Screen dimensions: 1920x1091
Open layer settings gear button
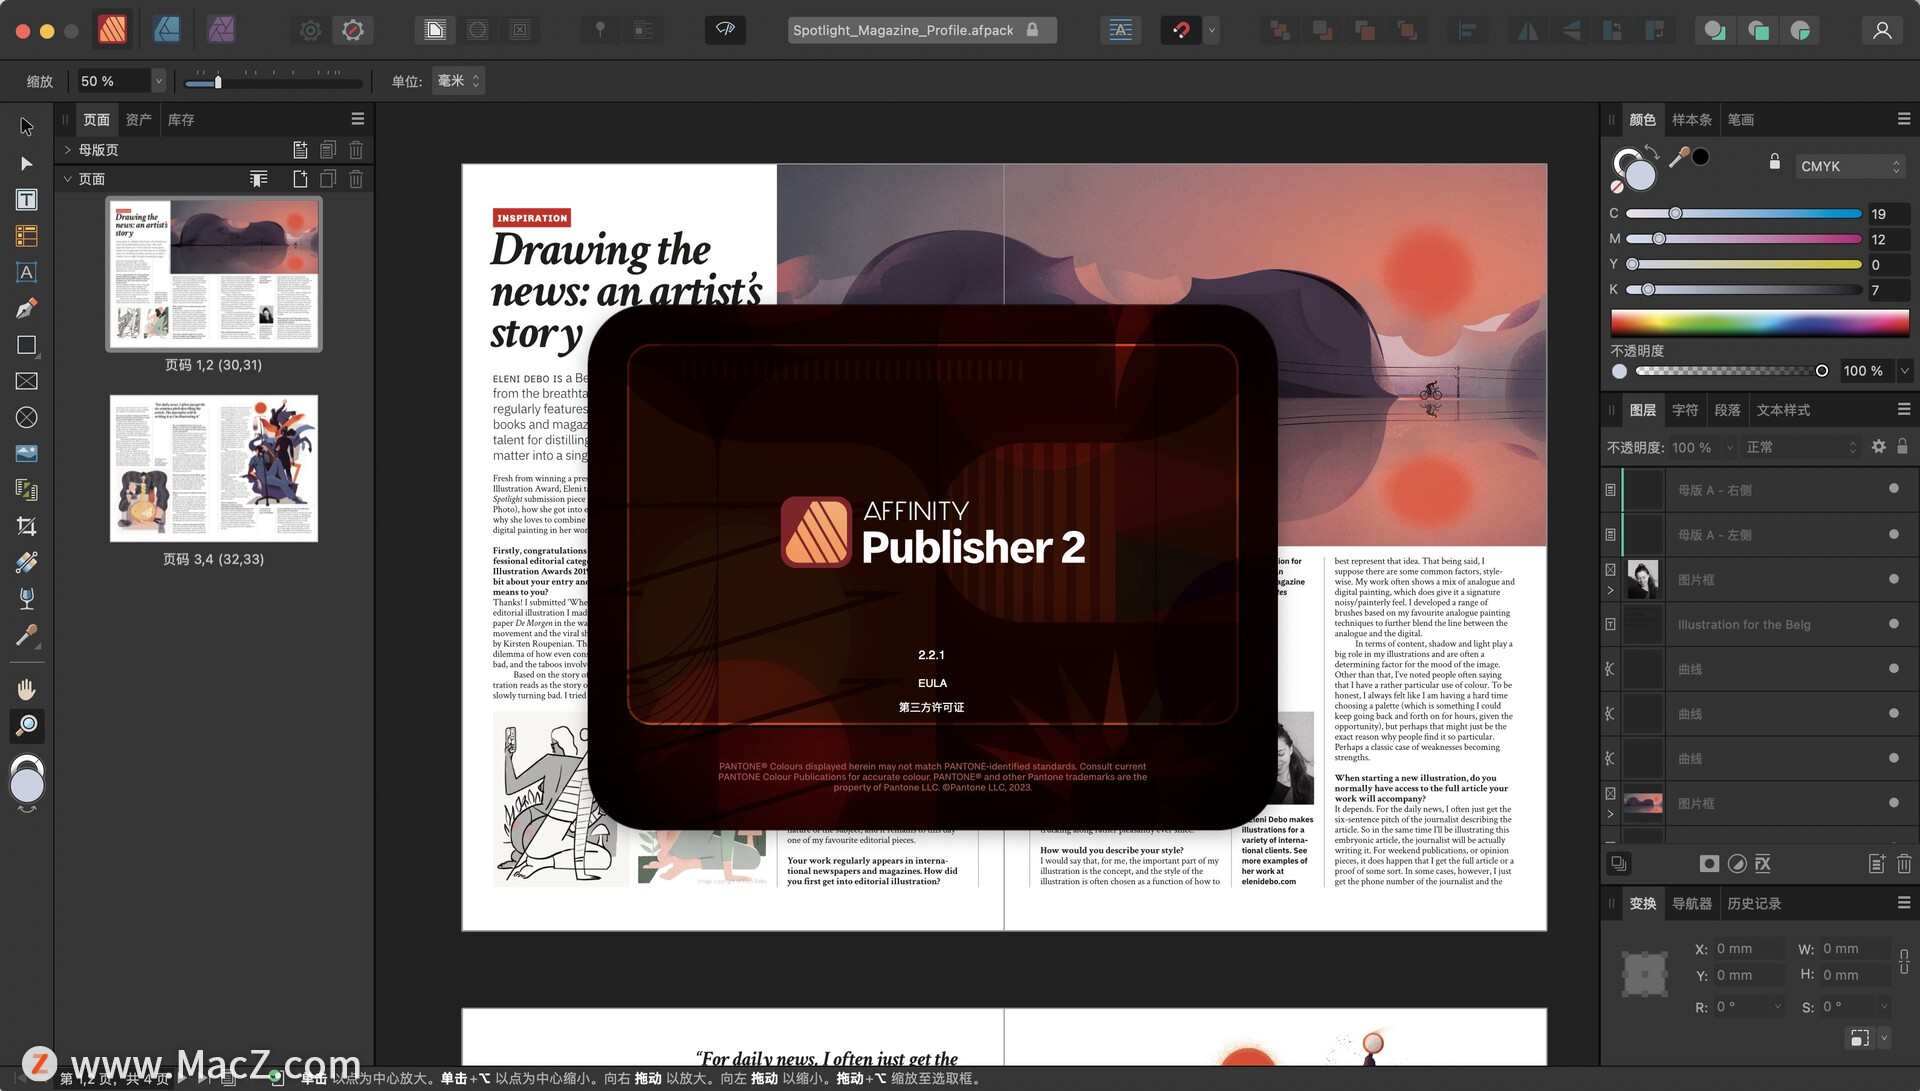click(1879, 446)
